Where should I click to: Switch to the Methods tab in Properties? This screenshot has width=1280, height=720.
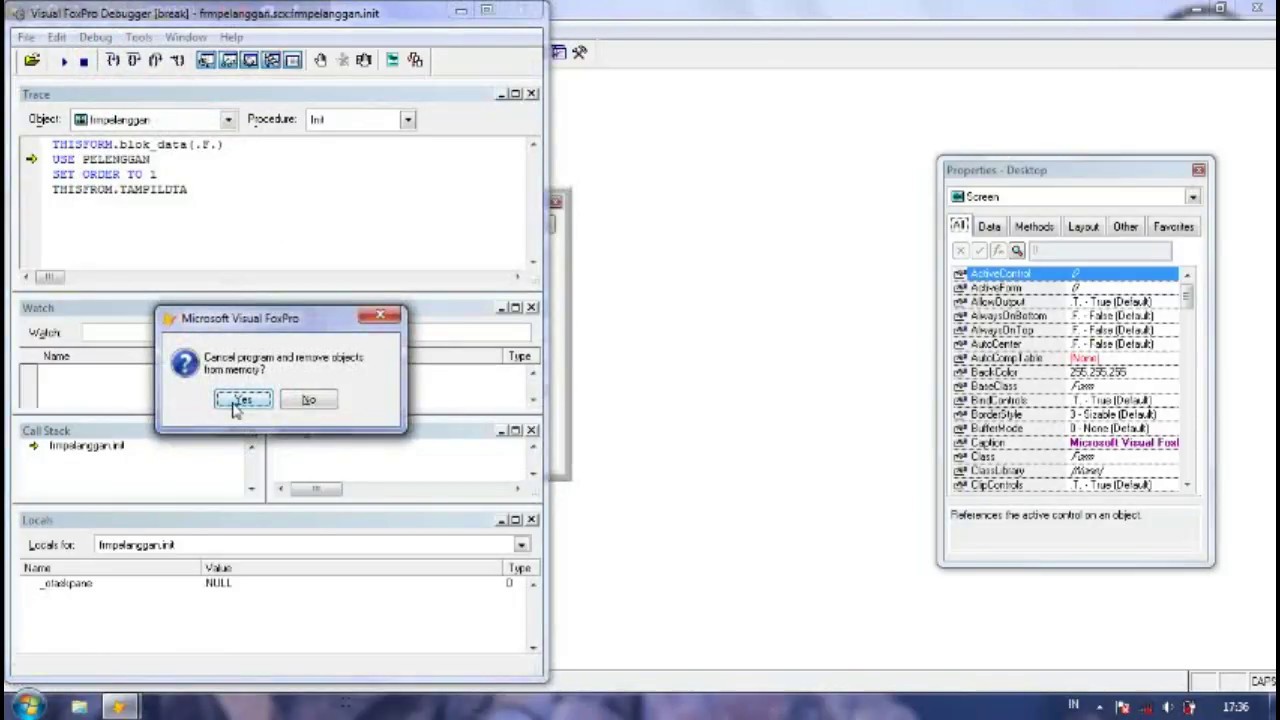coord(1034,227)
